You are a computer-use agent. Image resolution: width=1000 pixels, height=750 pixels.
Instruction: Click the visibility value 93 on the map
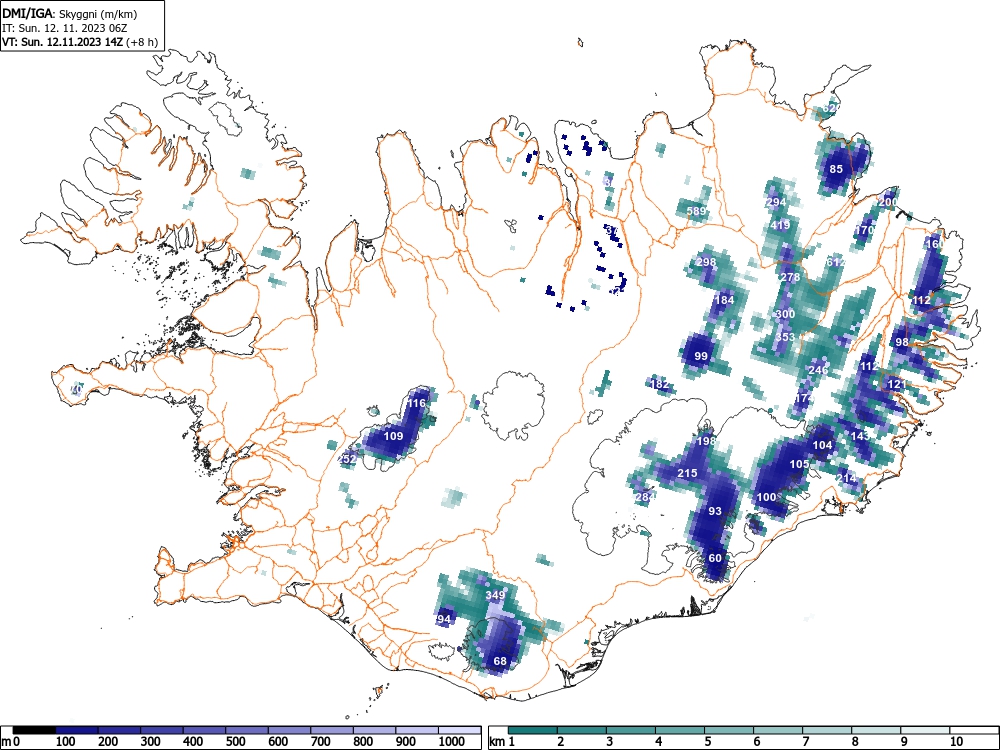[x=715, y=511]
